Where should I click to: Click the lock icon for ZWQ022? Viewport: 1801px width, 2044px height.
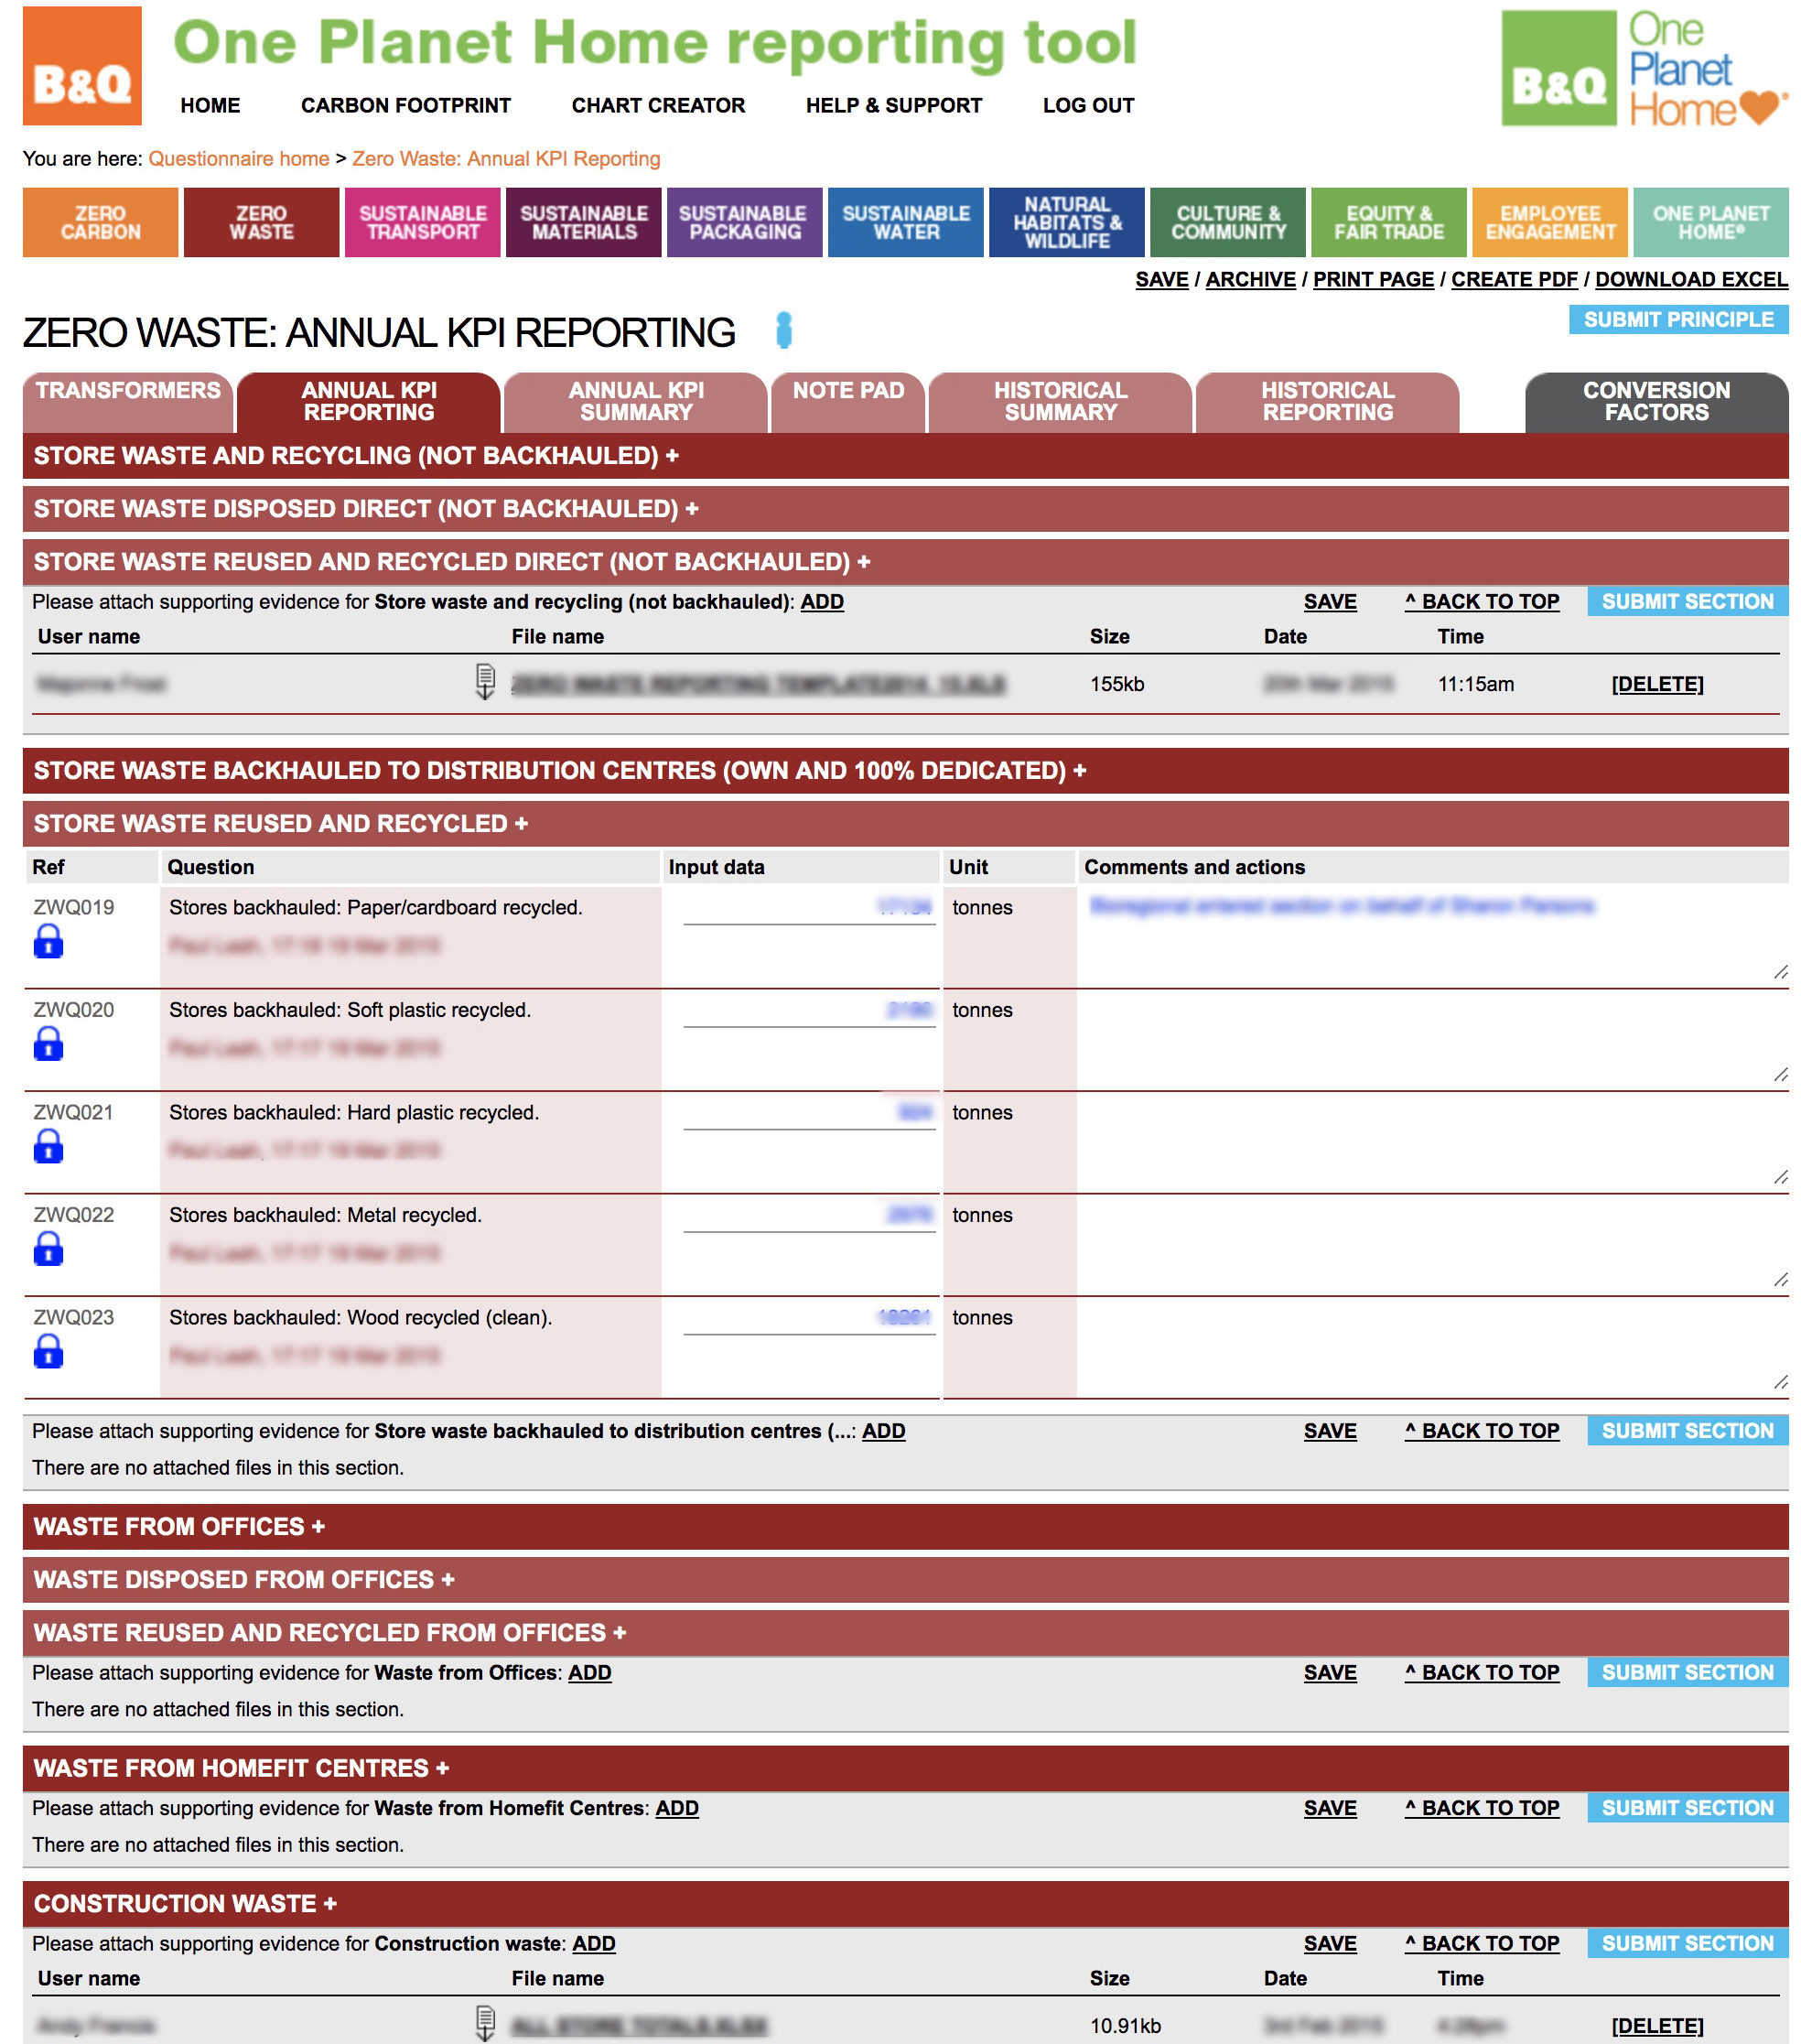[48, 1249]
